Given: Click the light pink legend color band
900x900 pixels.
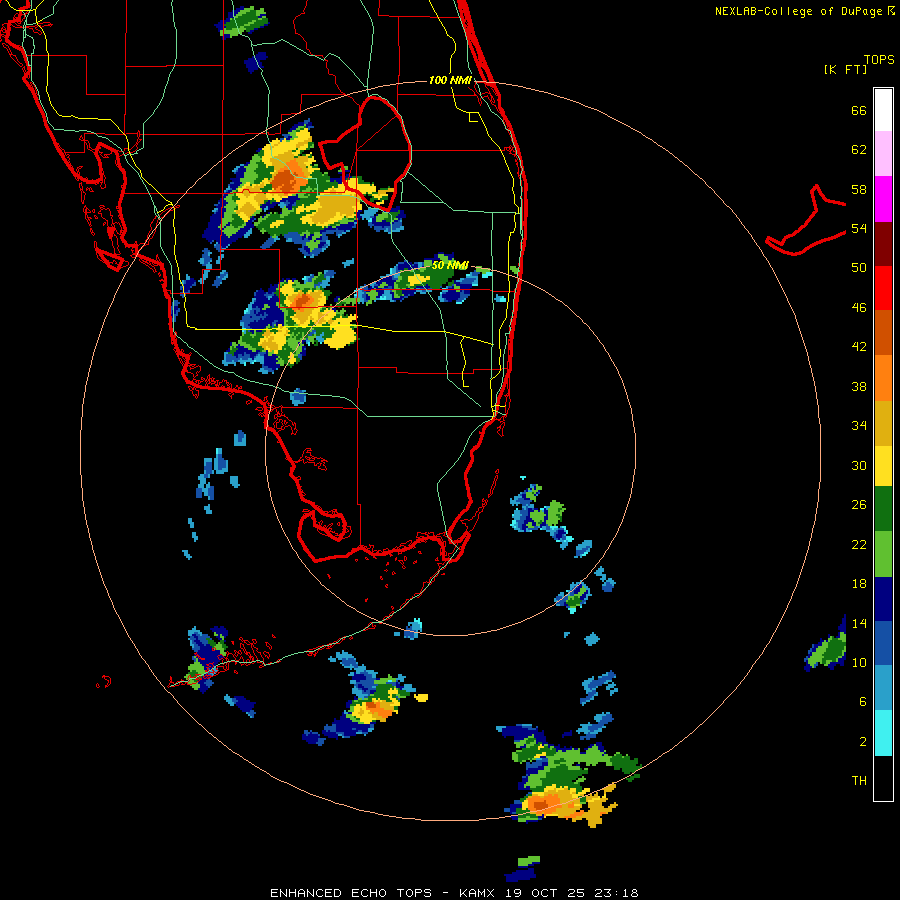Looking at the screenshot, I should [883, 153].
